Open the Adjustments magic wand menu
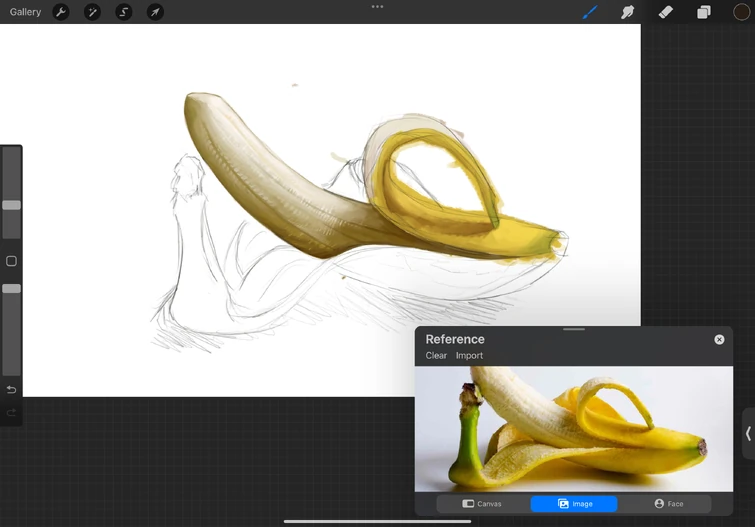This screenshot has height=527, width=755. (x=92, y=12)
